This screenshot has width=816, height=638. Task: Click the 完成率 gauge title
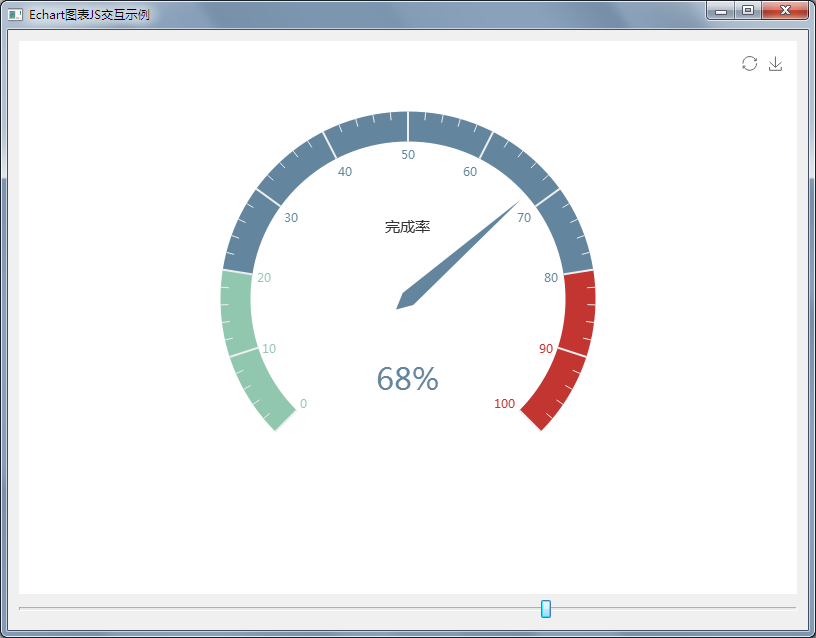[407, 227]
